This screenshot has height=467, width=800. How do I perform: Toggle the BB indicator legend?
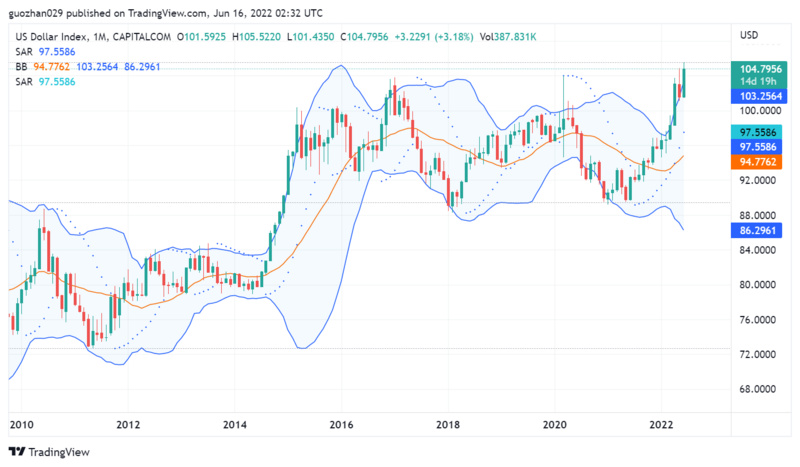tap(21, 66)
